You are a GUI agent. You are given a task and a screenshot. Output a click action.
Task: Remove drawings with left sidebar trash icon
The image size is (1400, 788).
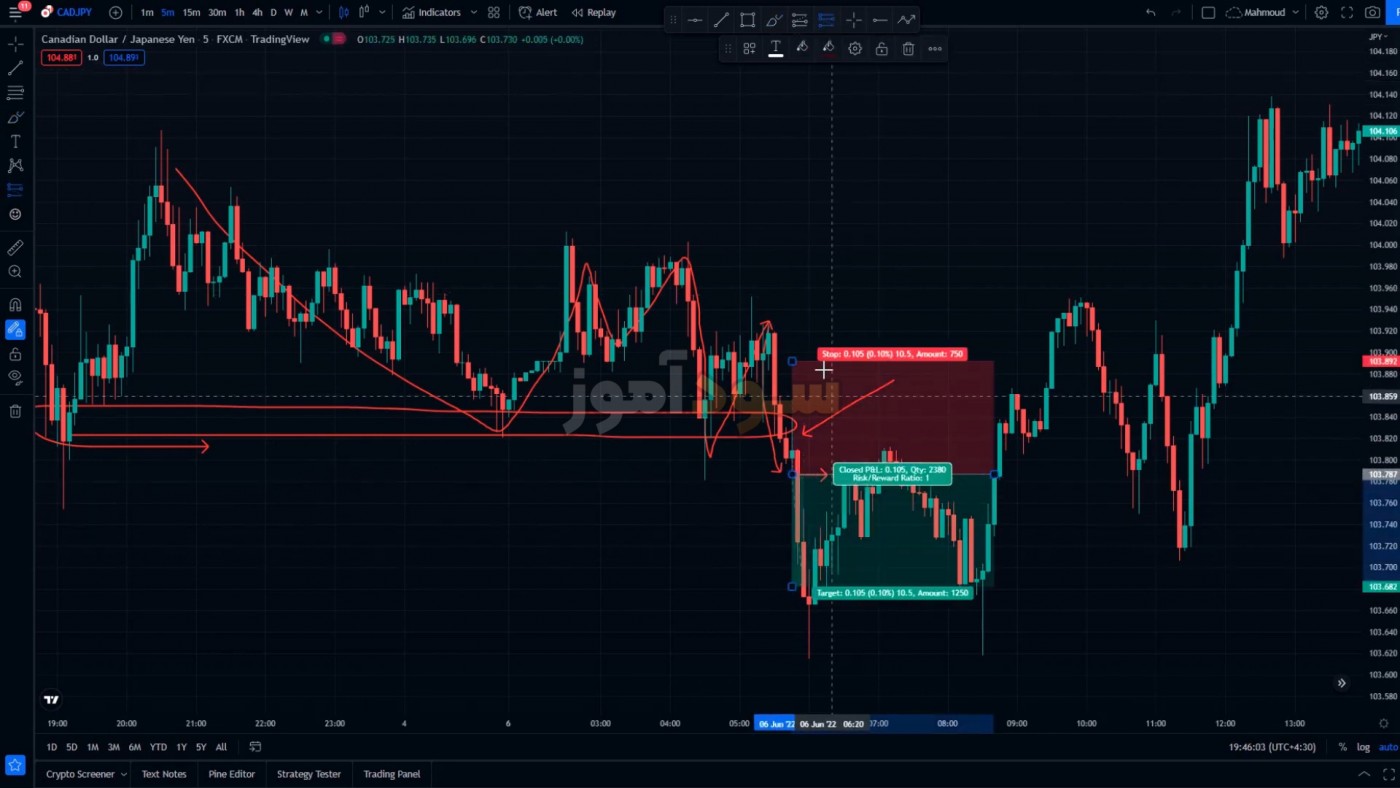point(15,411)
